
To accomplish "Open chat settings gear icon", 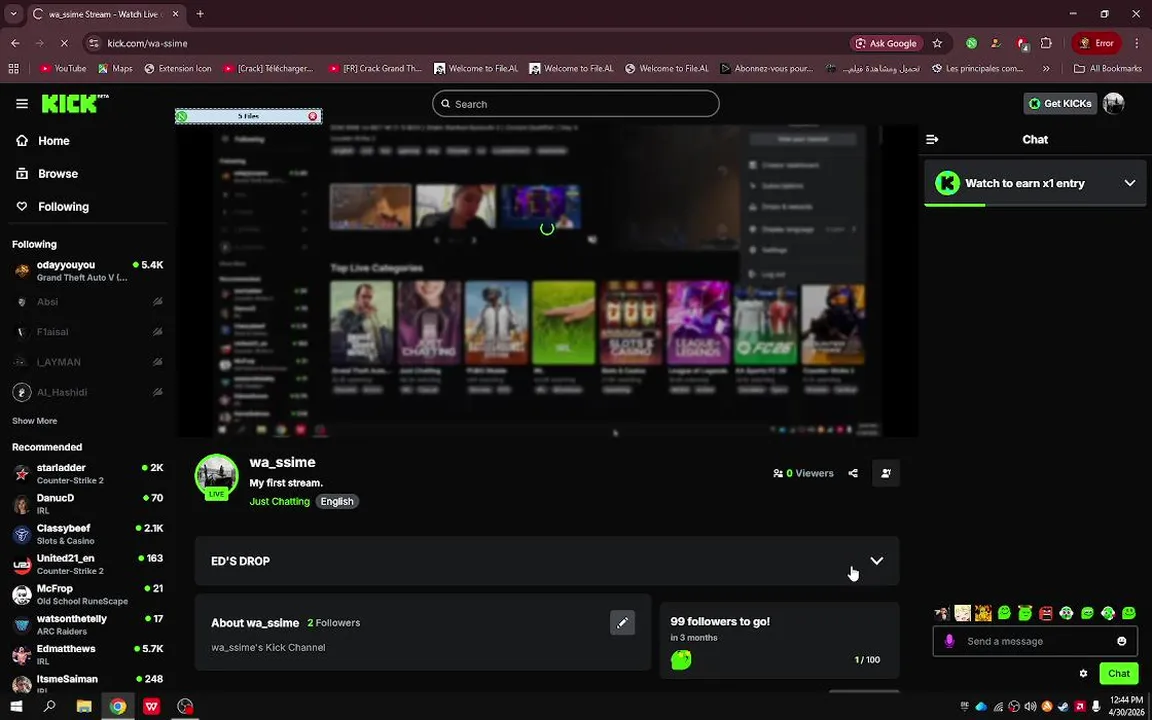I will tap(1083, 674).
